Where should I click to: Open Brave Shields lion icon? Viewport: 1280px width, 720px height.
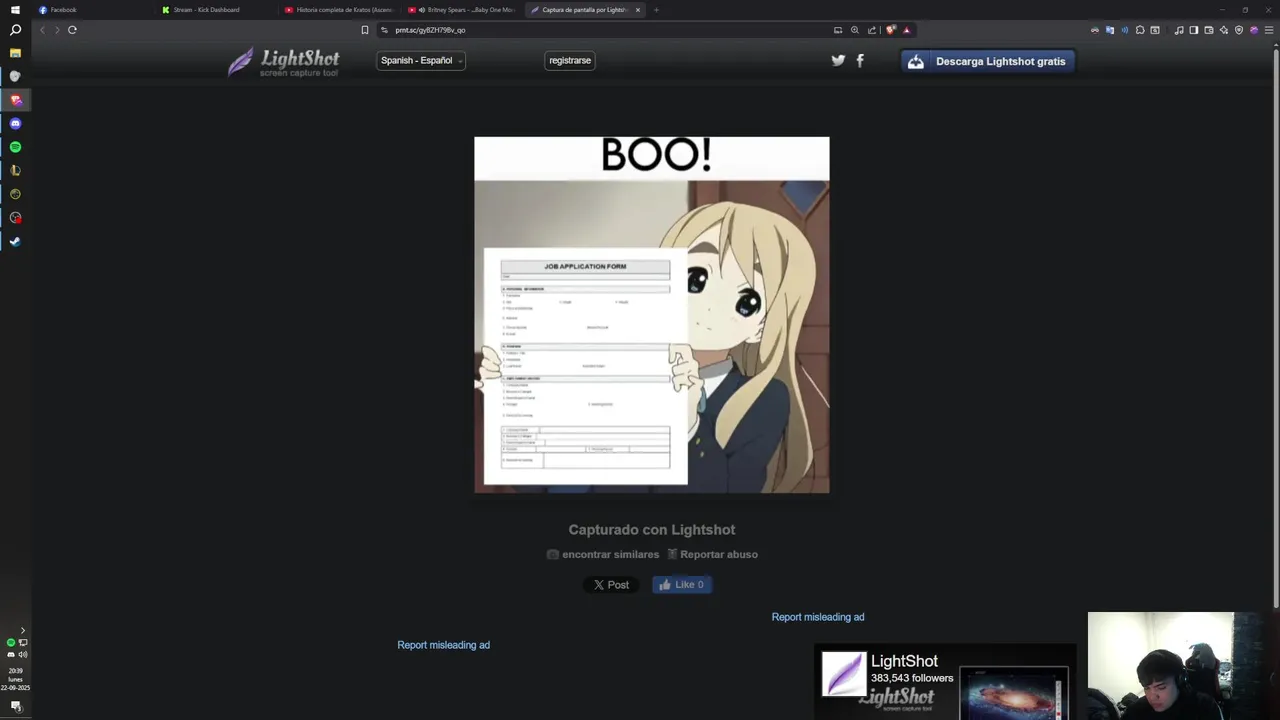[891, 30]
